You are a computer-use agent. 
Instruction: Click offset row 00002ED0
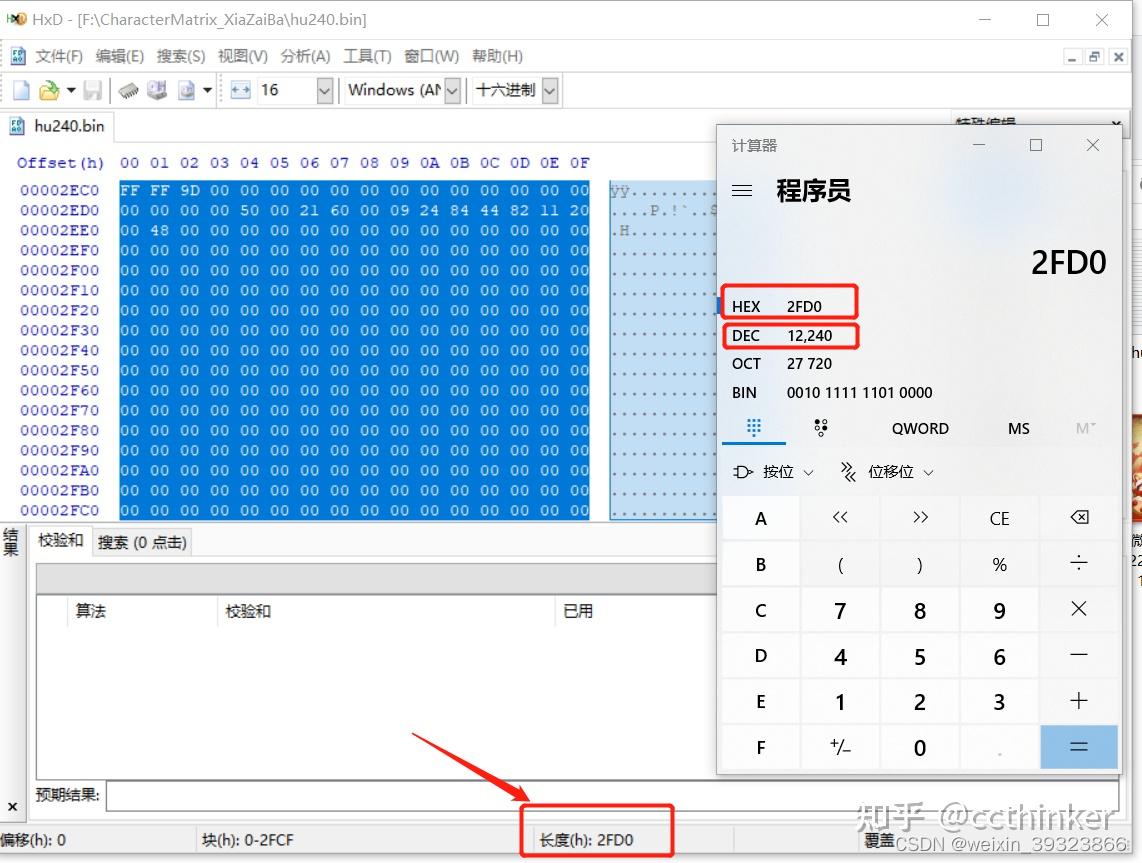pos(60,210)
